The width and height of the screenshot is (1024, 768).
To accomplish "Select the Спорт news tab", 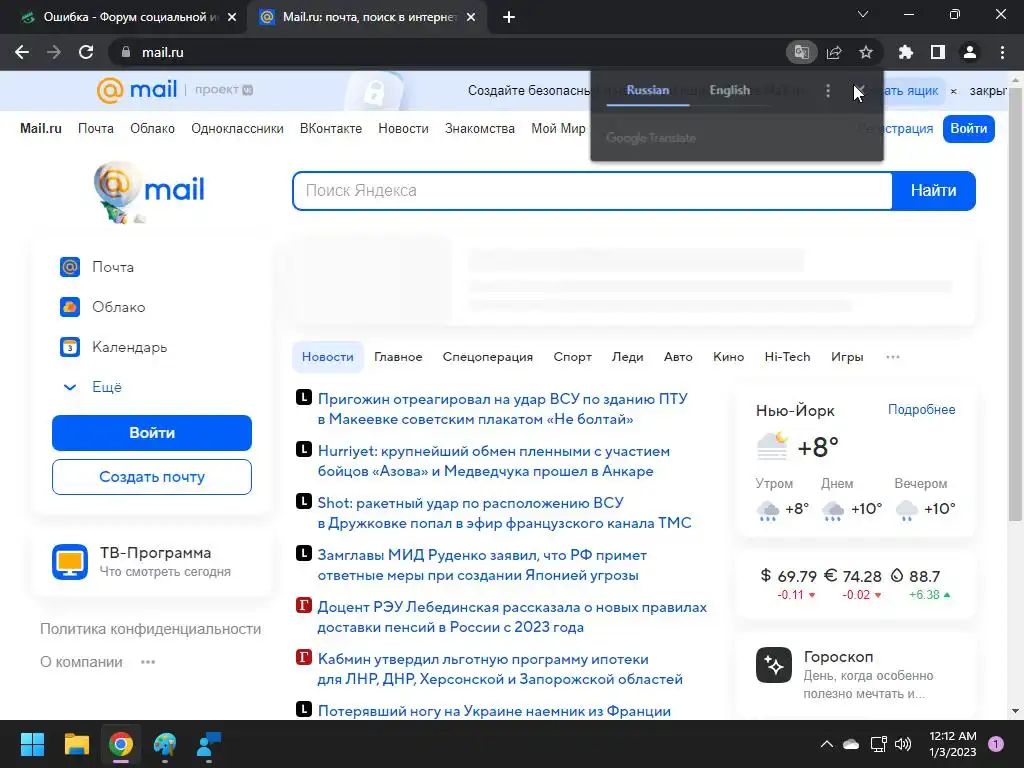I will pos(572,357).
